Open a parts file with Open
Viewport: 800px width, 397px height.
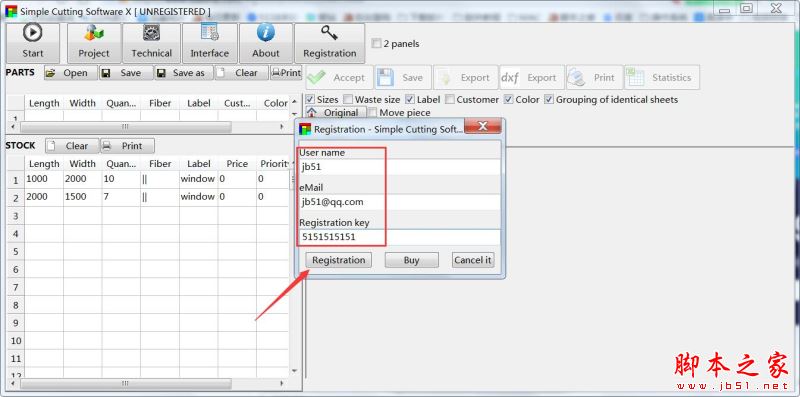point(70,73)
